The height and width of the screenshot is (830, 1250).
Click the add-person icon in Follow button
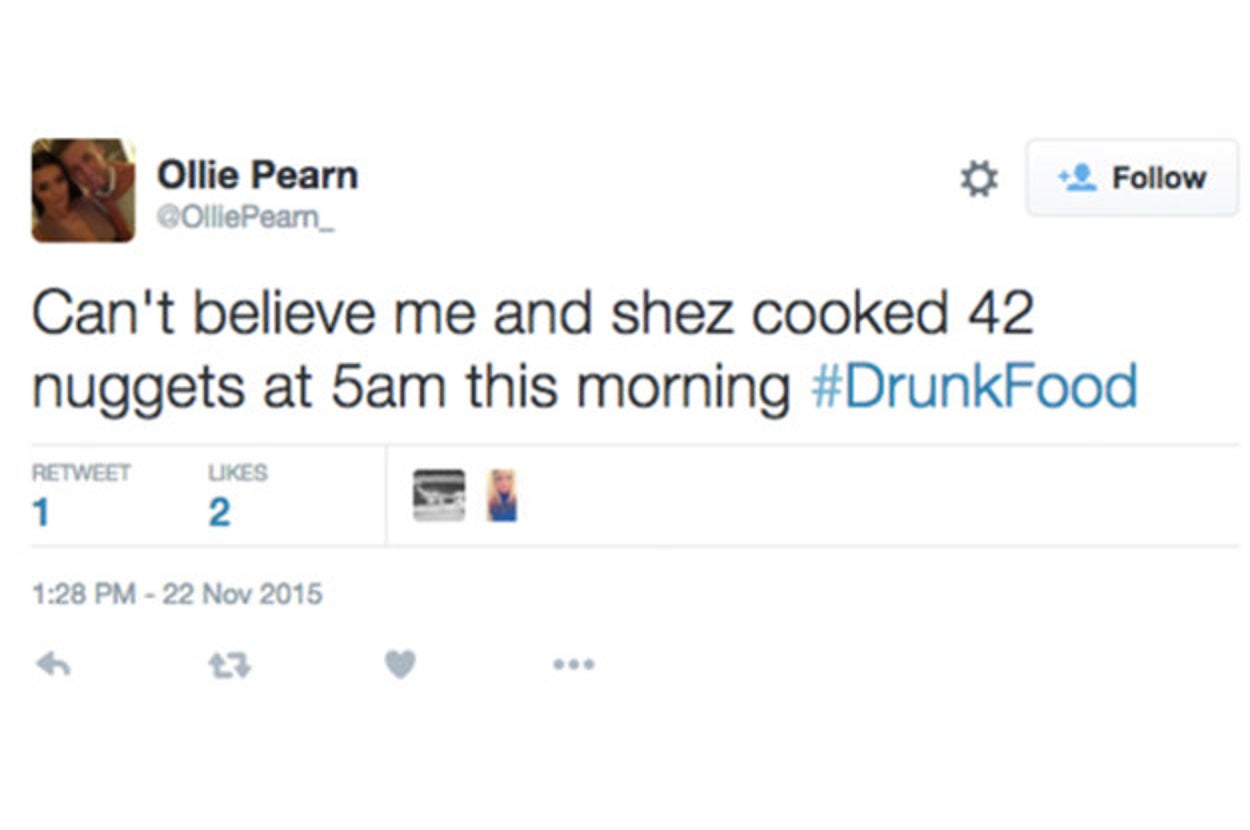coord(1075,178)
